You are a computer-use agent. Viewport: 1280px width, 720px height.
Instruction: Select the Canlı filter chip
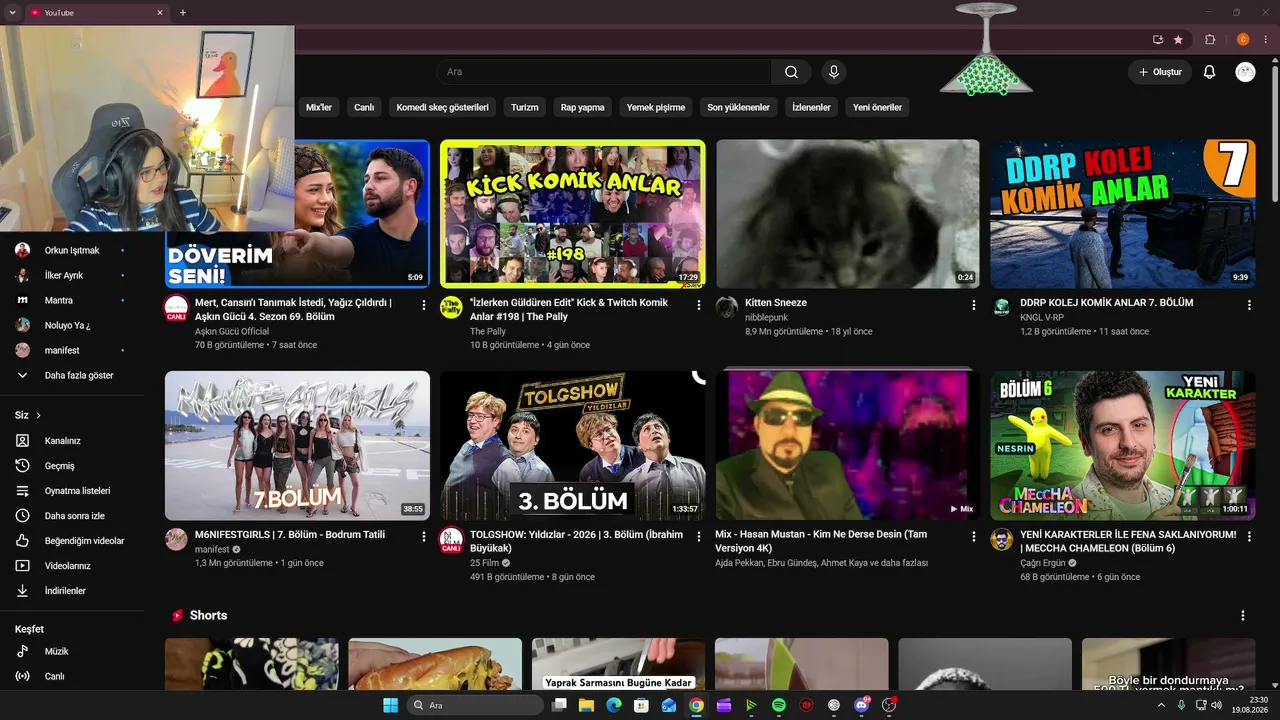point(364,107)
